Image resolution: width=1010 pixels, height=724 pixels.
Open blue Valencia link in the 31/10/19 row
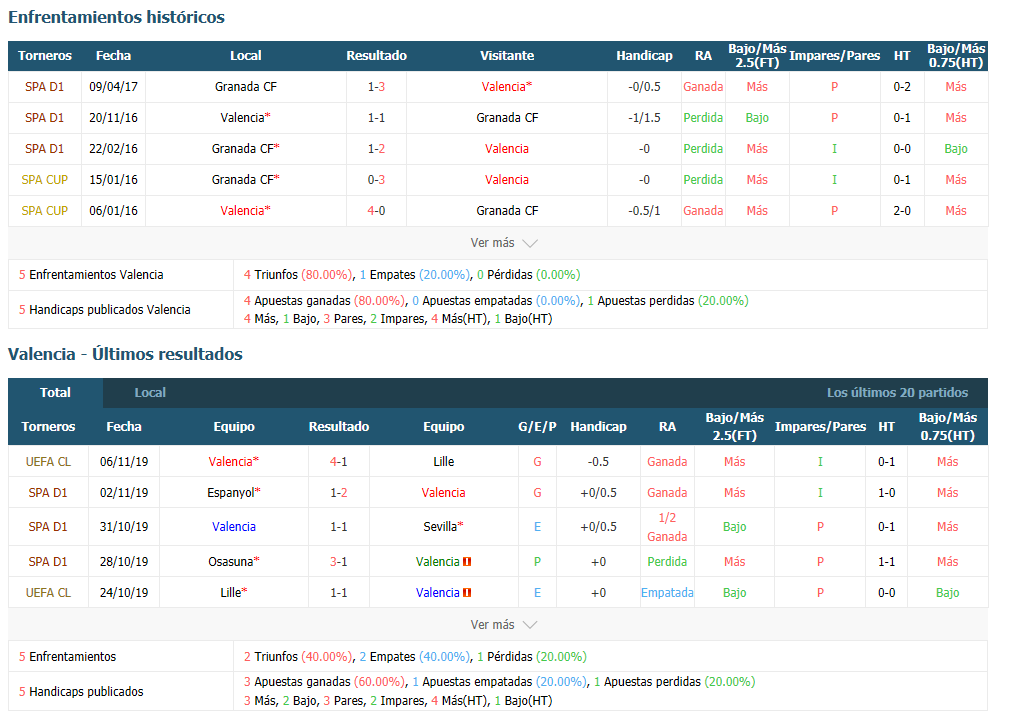click(x=234, y=527)
